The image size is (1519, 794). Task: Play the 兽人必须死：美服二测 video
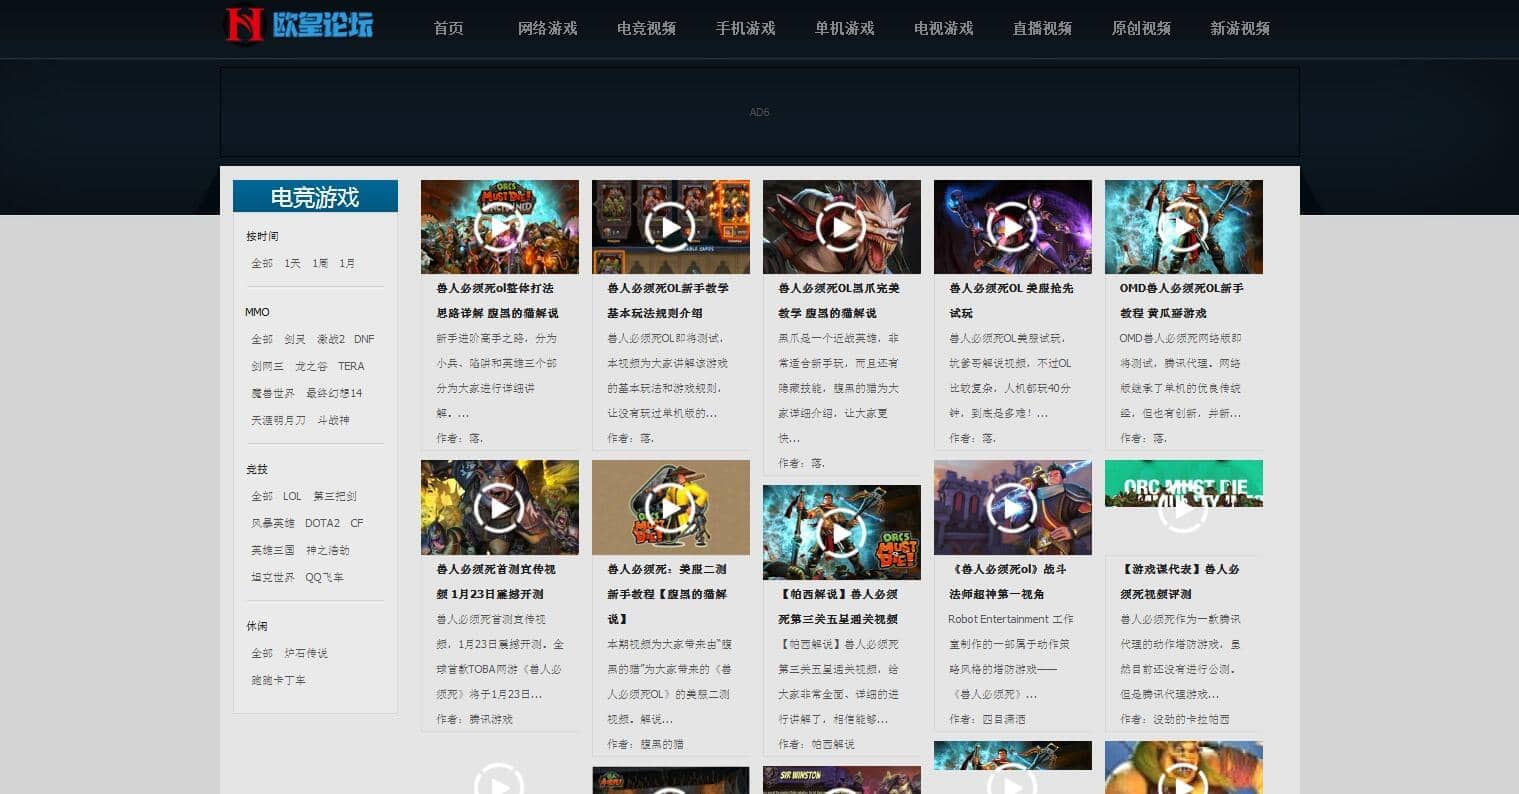(x=670, y=507)
